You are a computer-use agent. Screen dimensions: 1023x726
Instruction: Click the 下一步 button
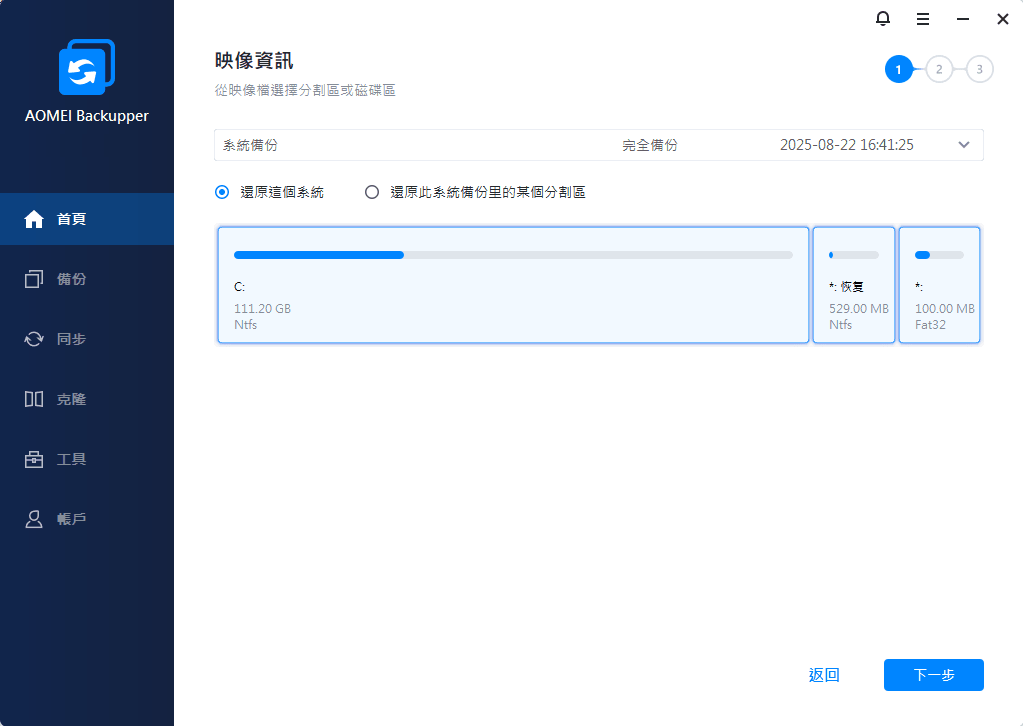tap(934, 675)
